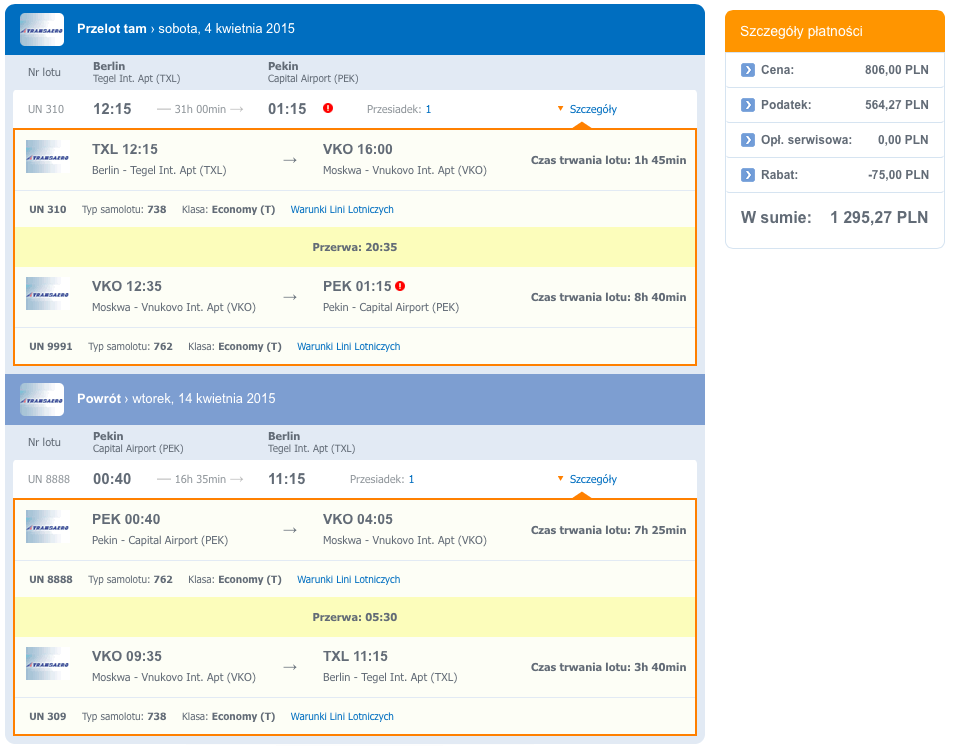The width and height of the screenshot is (954, 751).
Task: Click orange triangle beside return Szczegóły
Action: click(x=560, y=478)
